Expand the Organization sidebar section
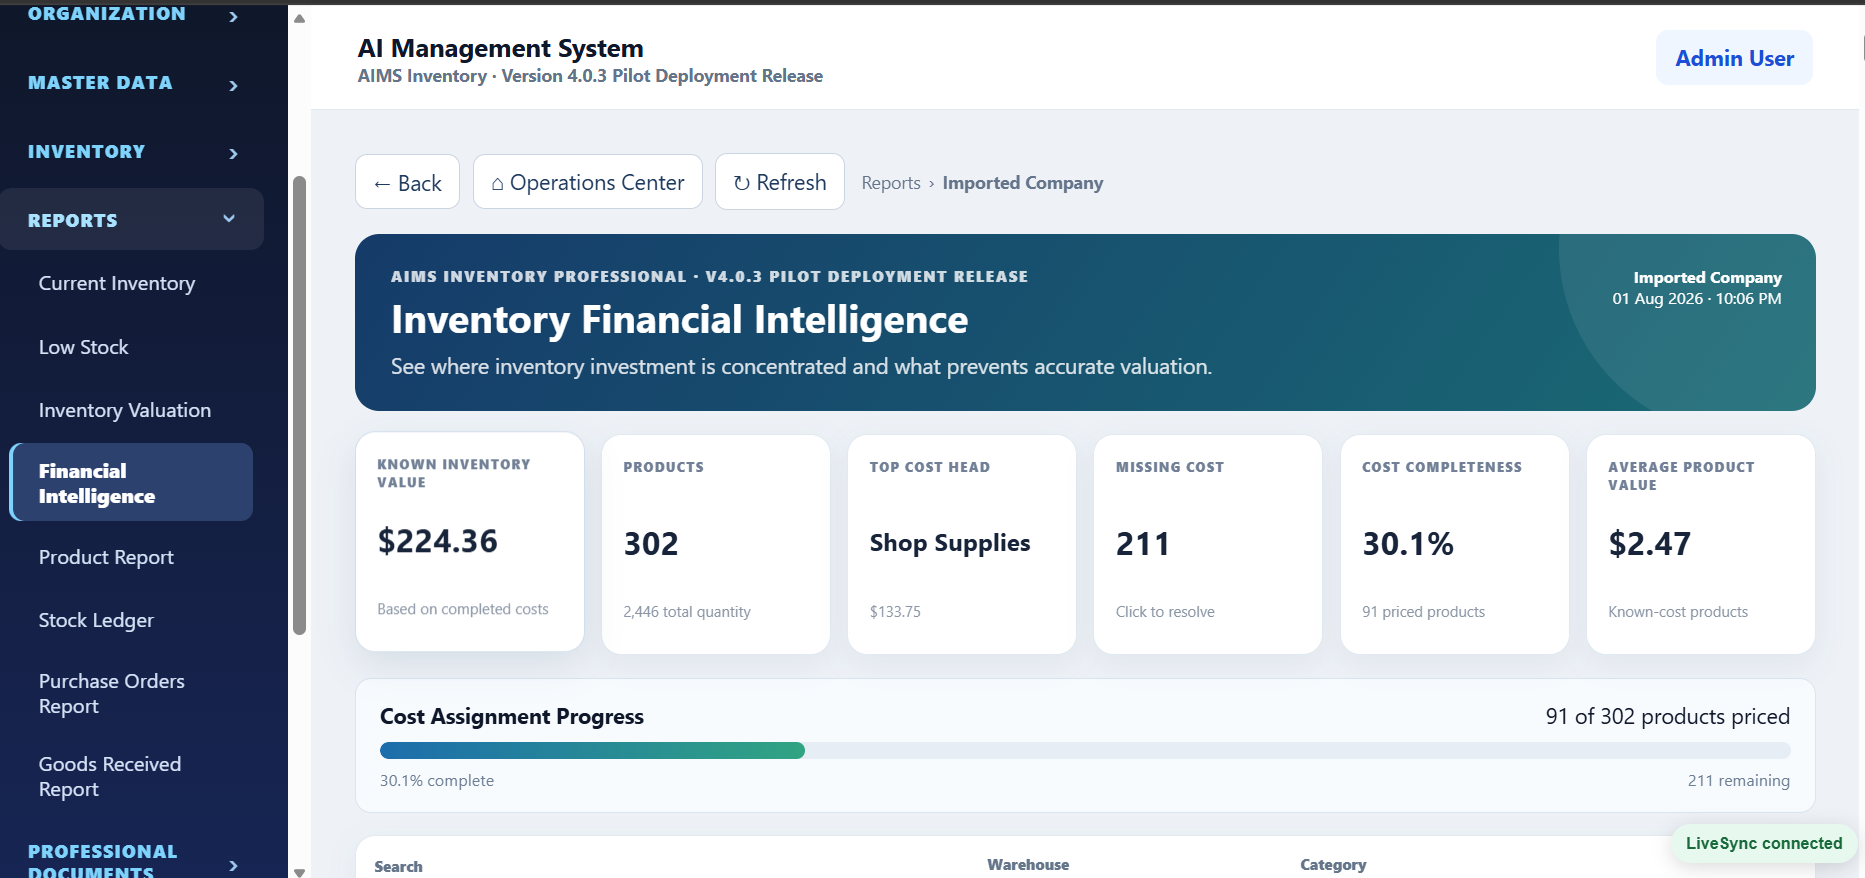Screen dimensions: 1865x878 (132, 14)
